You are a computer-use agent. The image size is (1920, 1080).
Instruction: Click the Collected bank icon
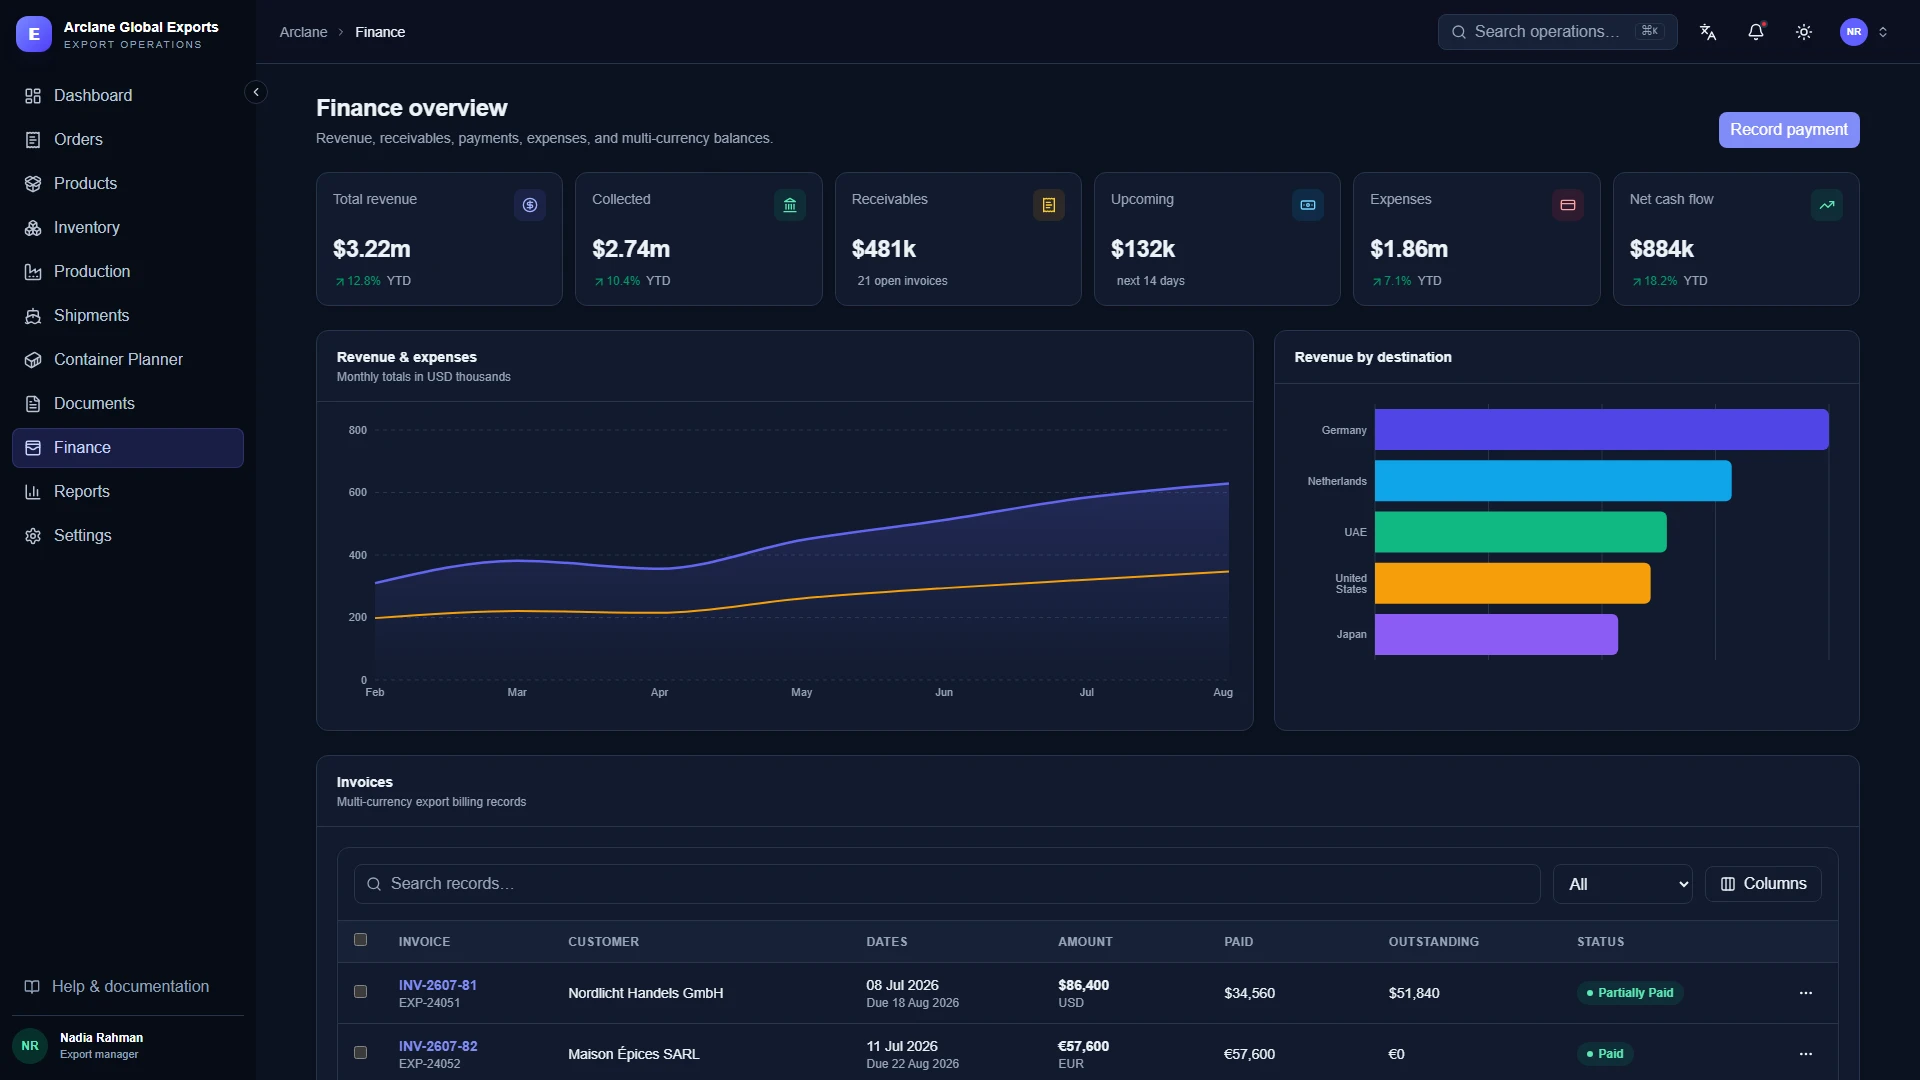[x=790, y=205]
